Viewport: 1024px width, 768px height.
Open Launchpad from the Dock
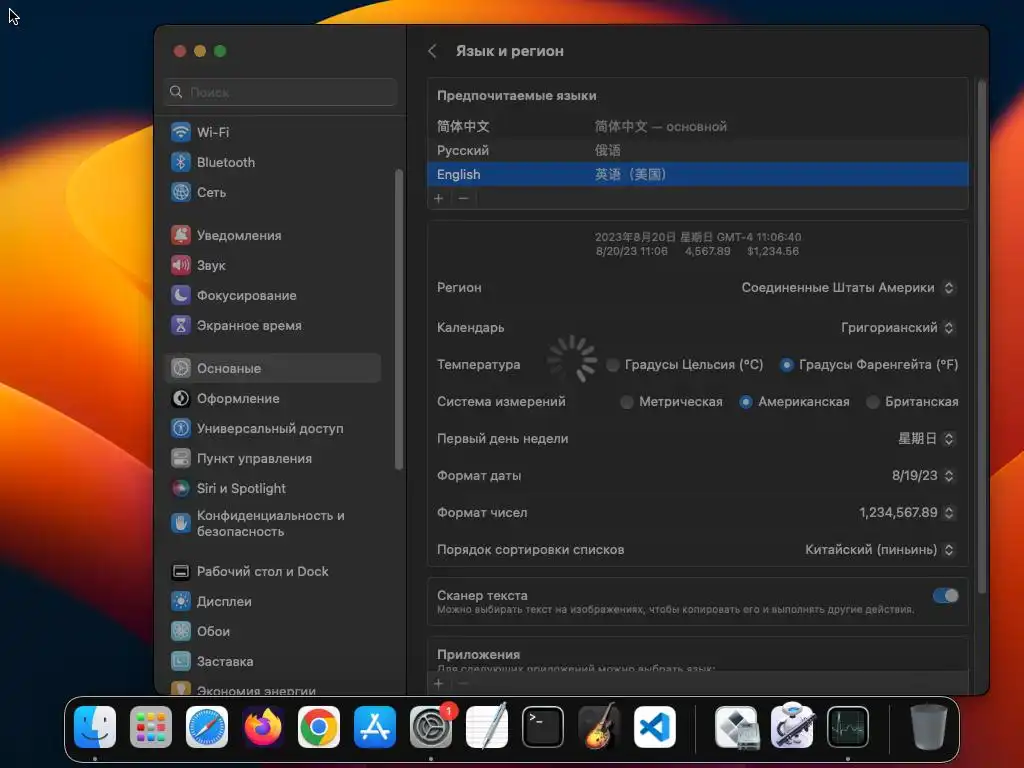pos(151,727)
